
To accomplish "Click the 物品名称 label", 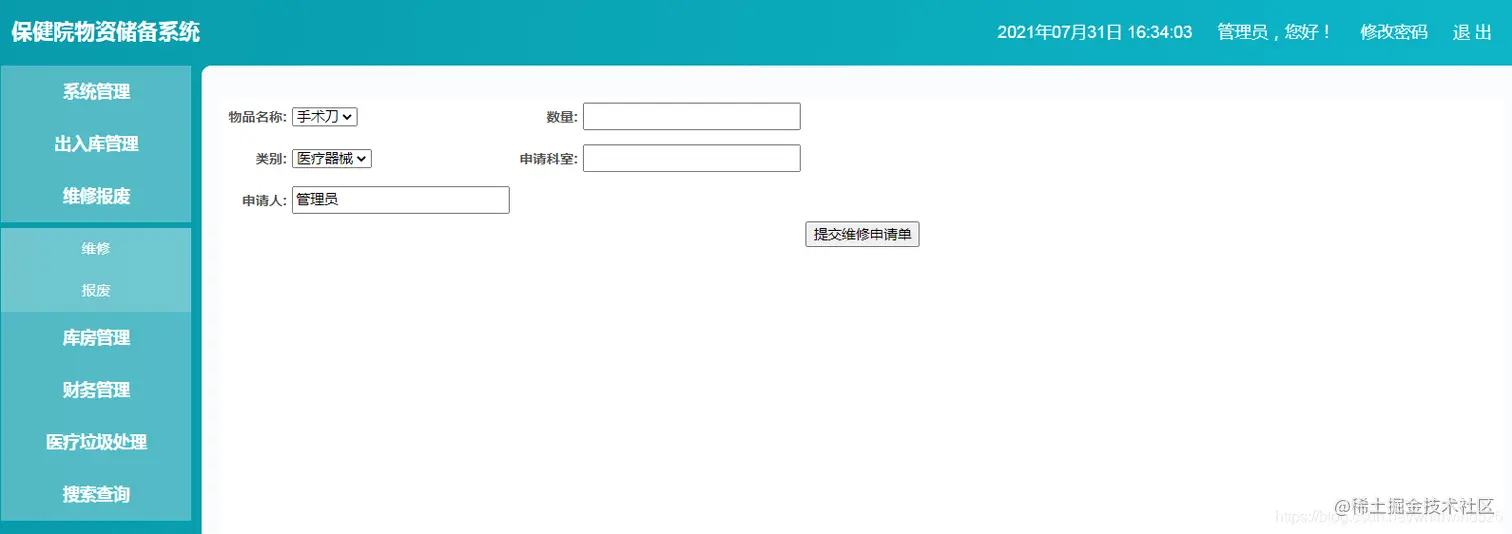I will click(258, 117).
